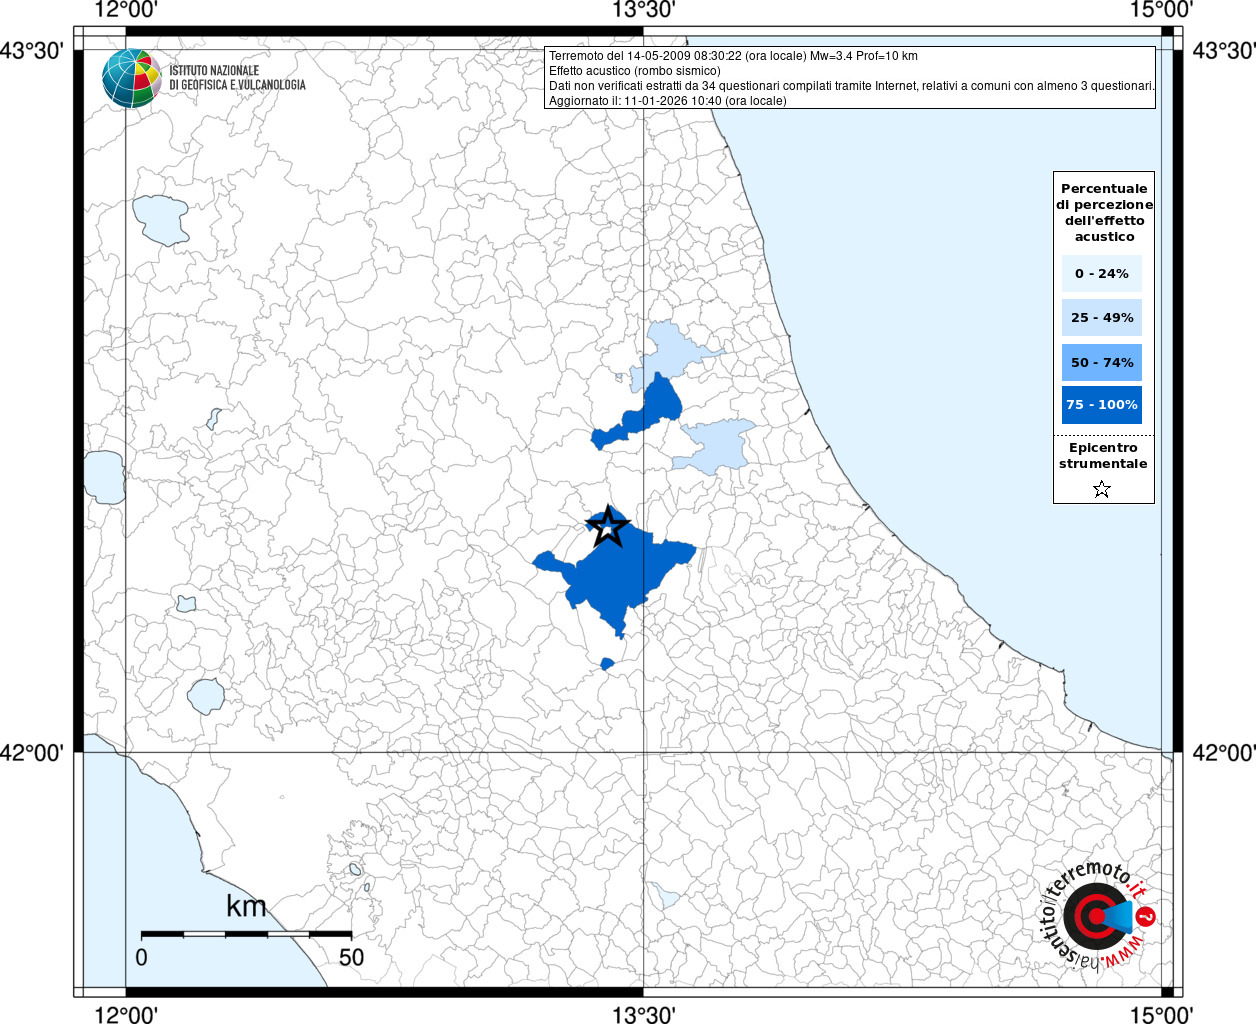Click the 'Aggiornato il: 11-01-2026' line
This screenshot has width=1256, height=1024.
(668, 101)
